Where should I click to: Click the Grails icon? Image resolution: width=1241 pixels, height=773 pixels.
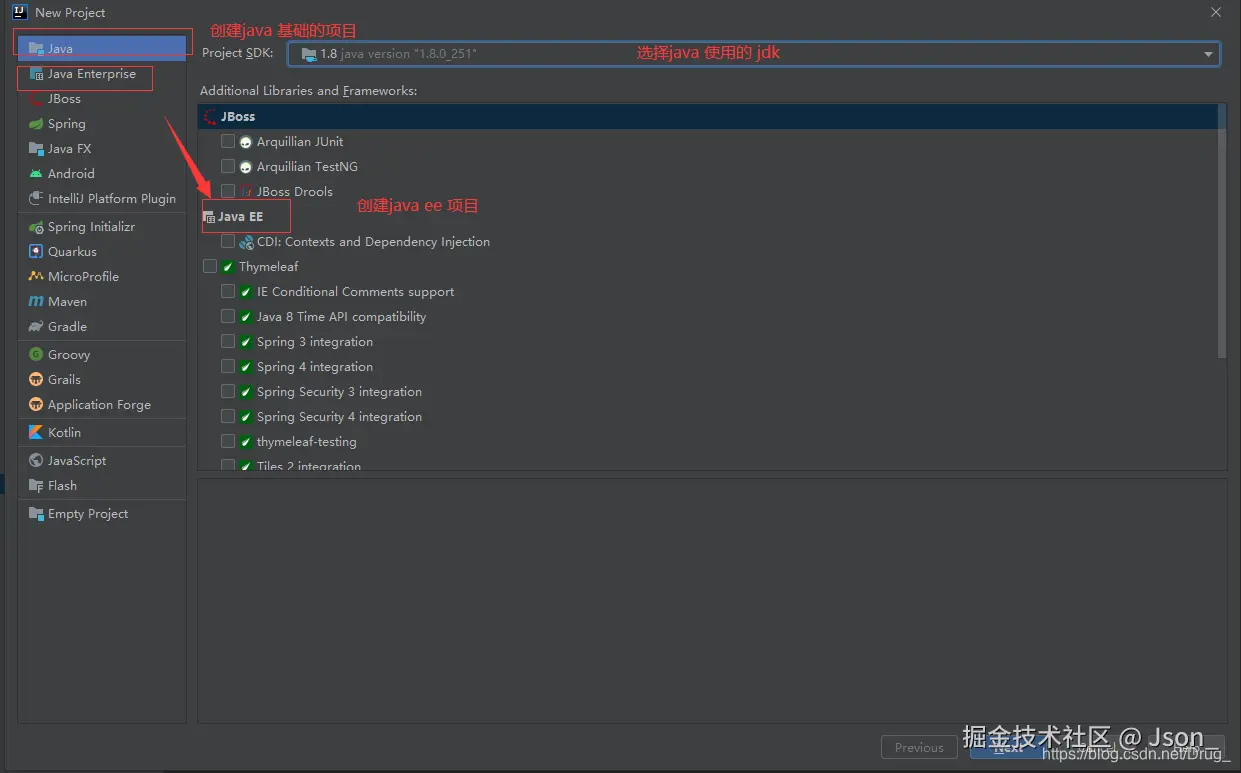coord(36,380)
